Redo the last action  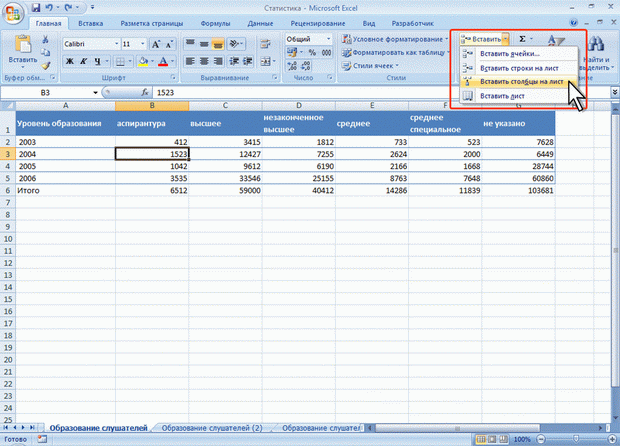click(68, 8)
